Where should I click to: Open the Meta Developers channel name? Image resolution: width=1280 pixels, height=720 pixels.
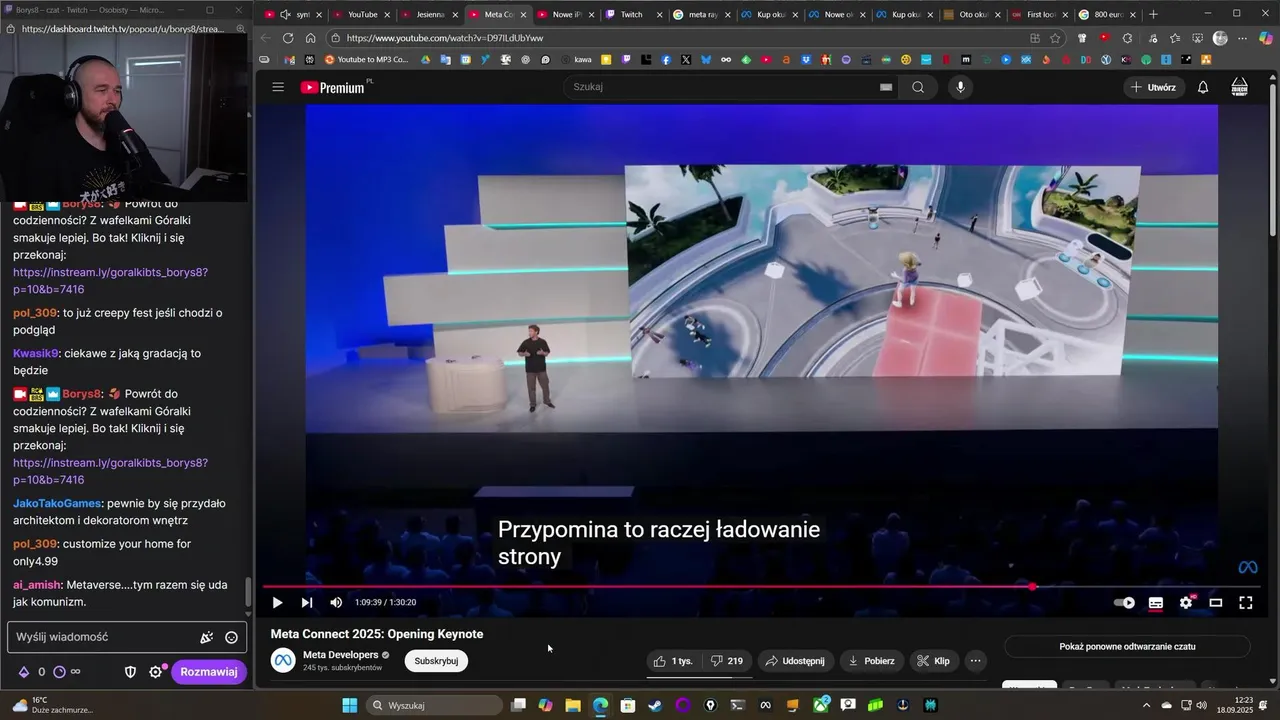341,655
